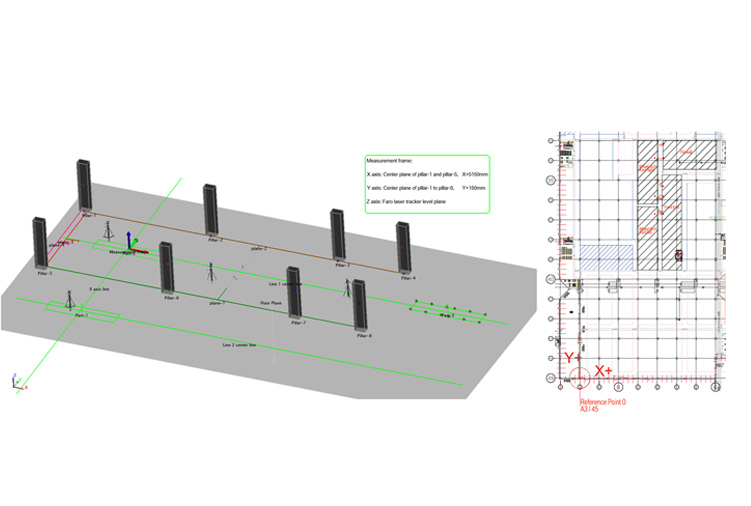
Task: Select the Measurement frame annotation box
Action: tap(426, 183)
